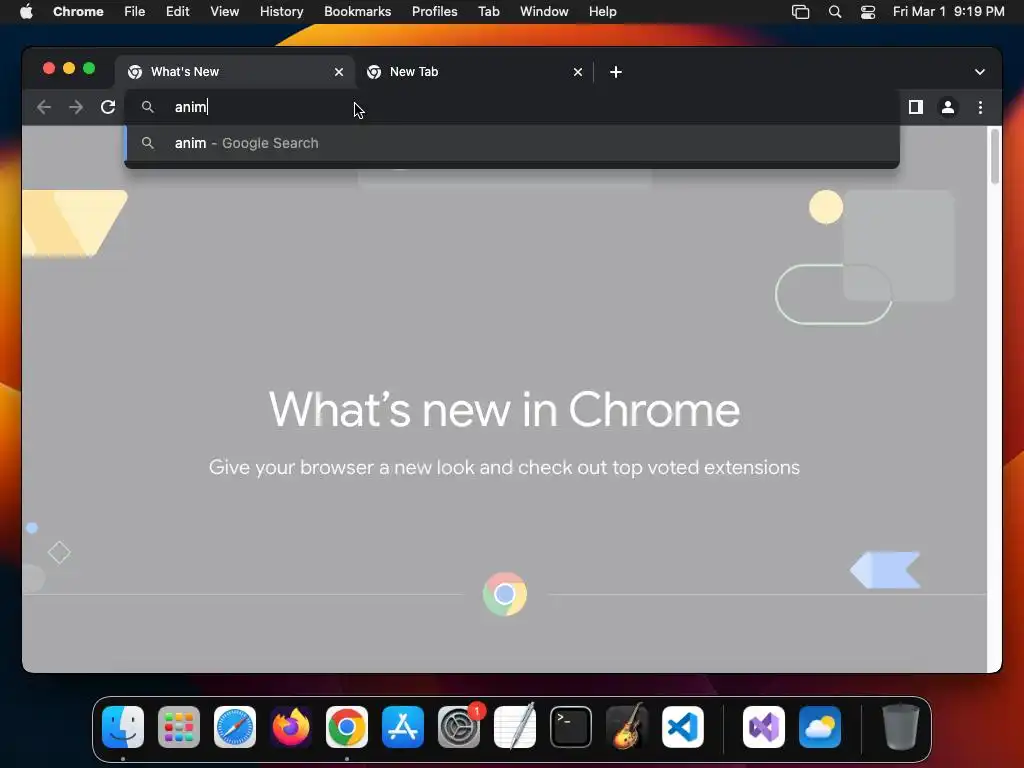Go back using the back arrow
Viewport: 1024px width, 768px height.
click(x=44, y=107)
